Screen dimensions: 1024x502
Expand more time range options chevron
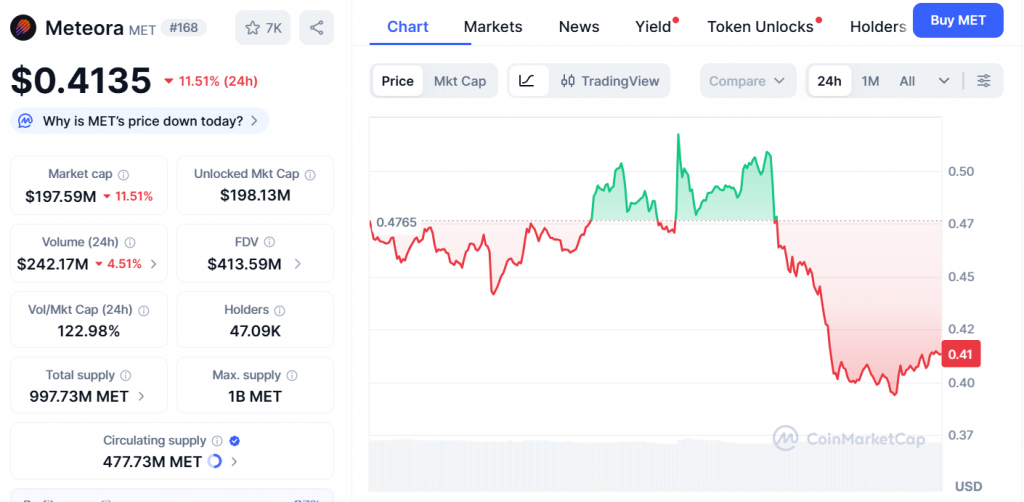tap(944, 81)
